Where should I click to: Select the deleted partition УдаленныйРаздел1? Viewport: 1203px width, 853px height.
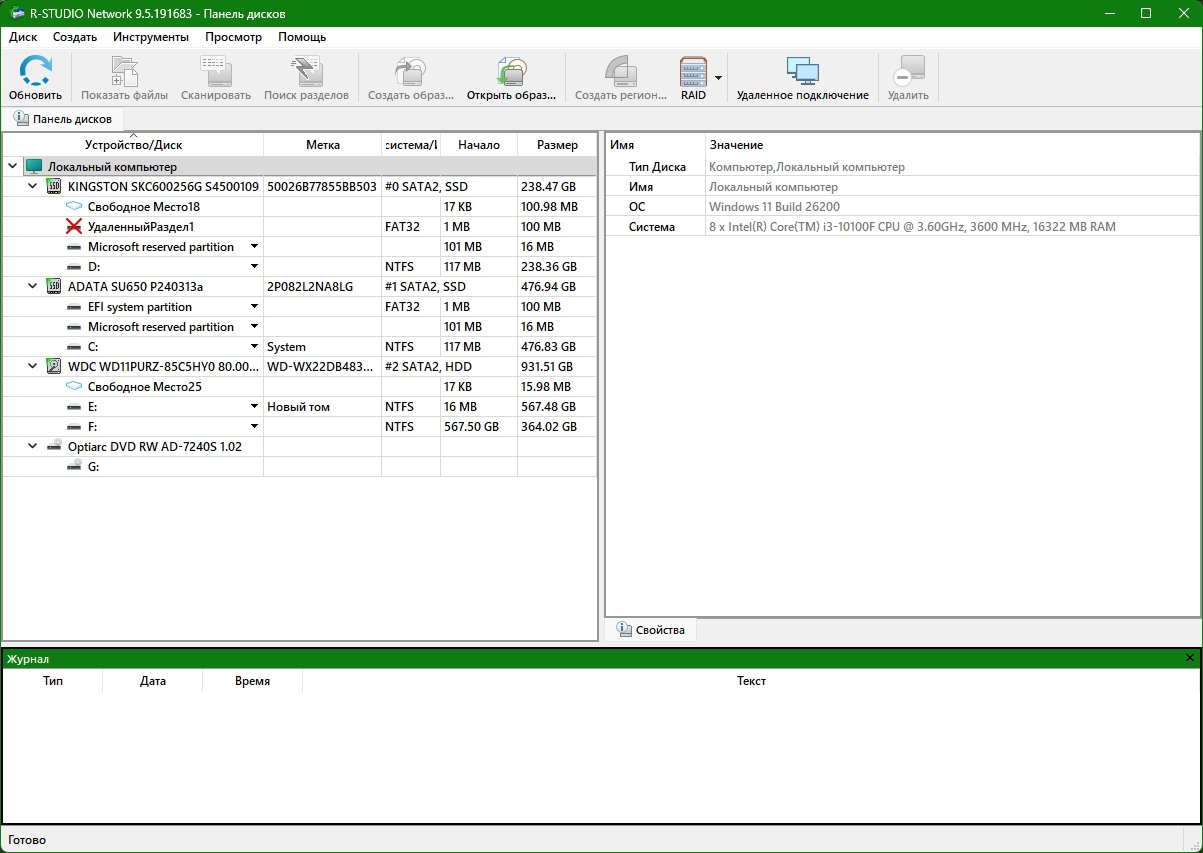[141, 227]
